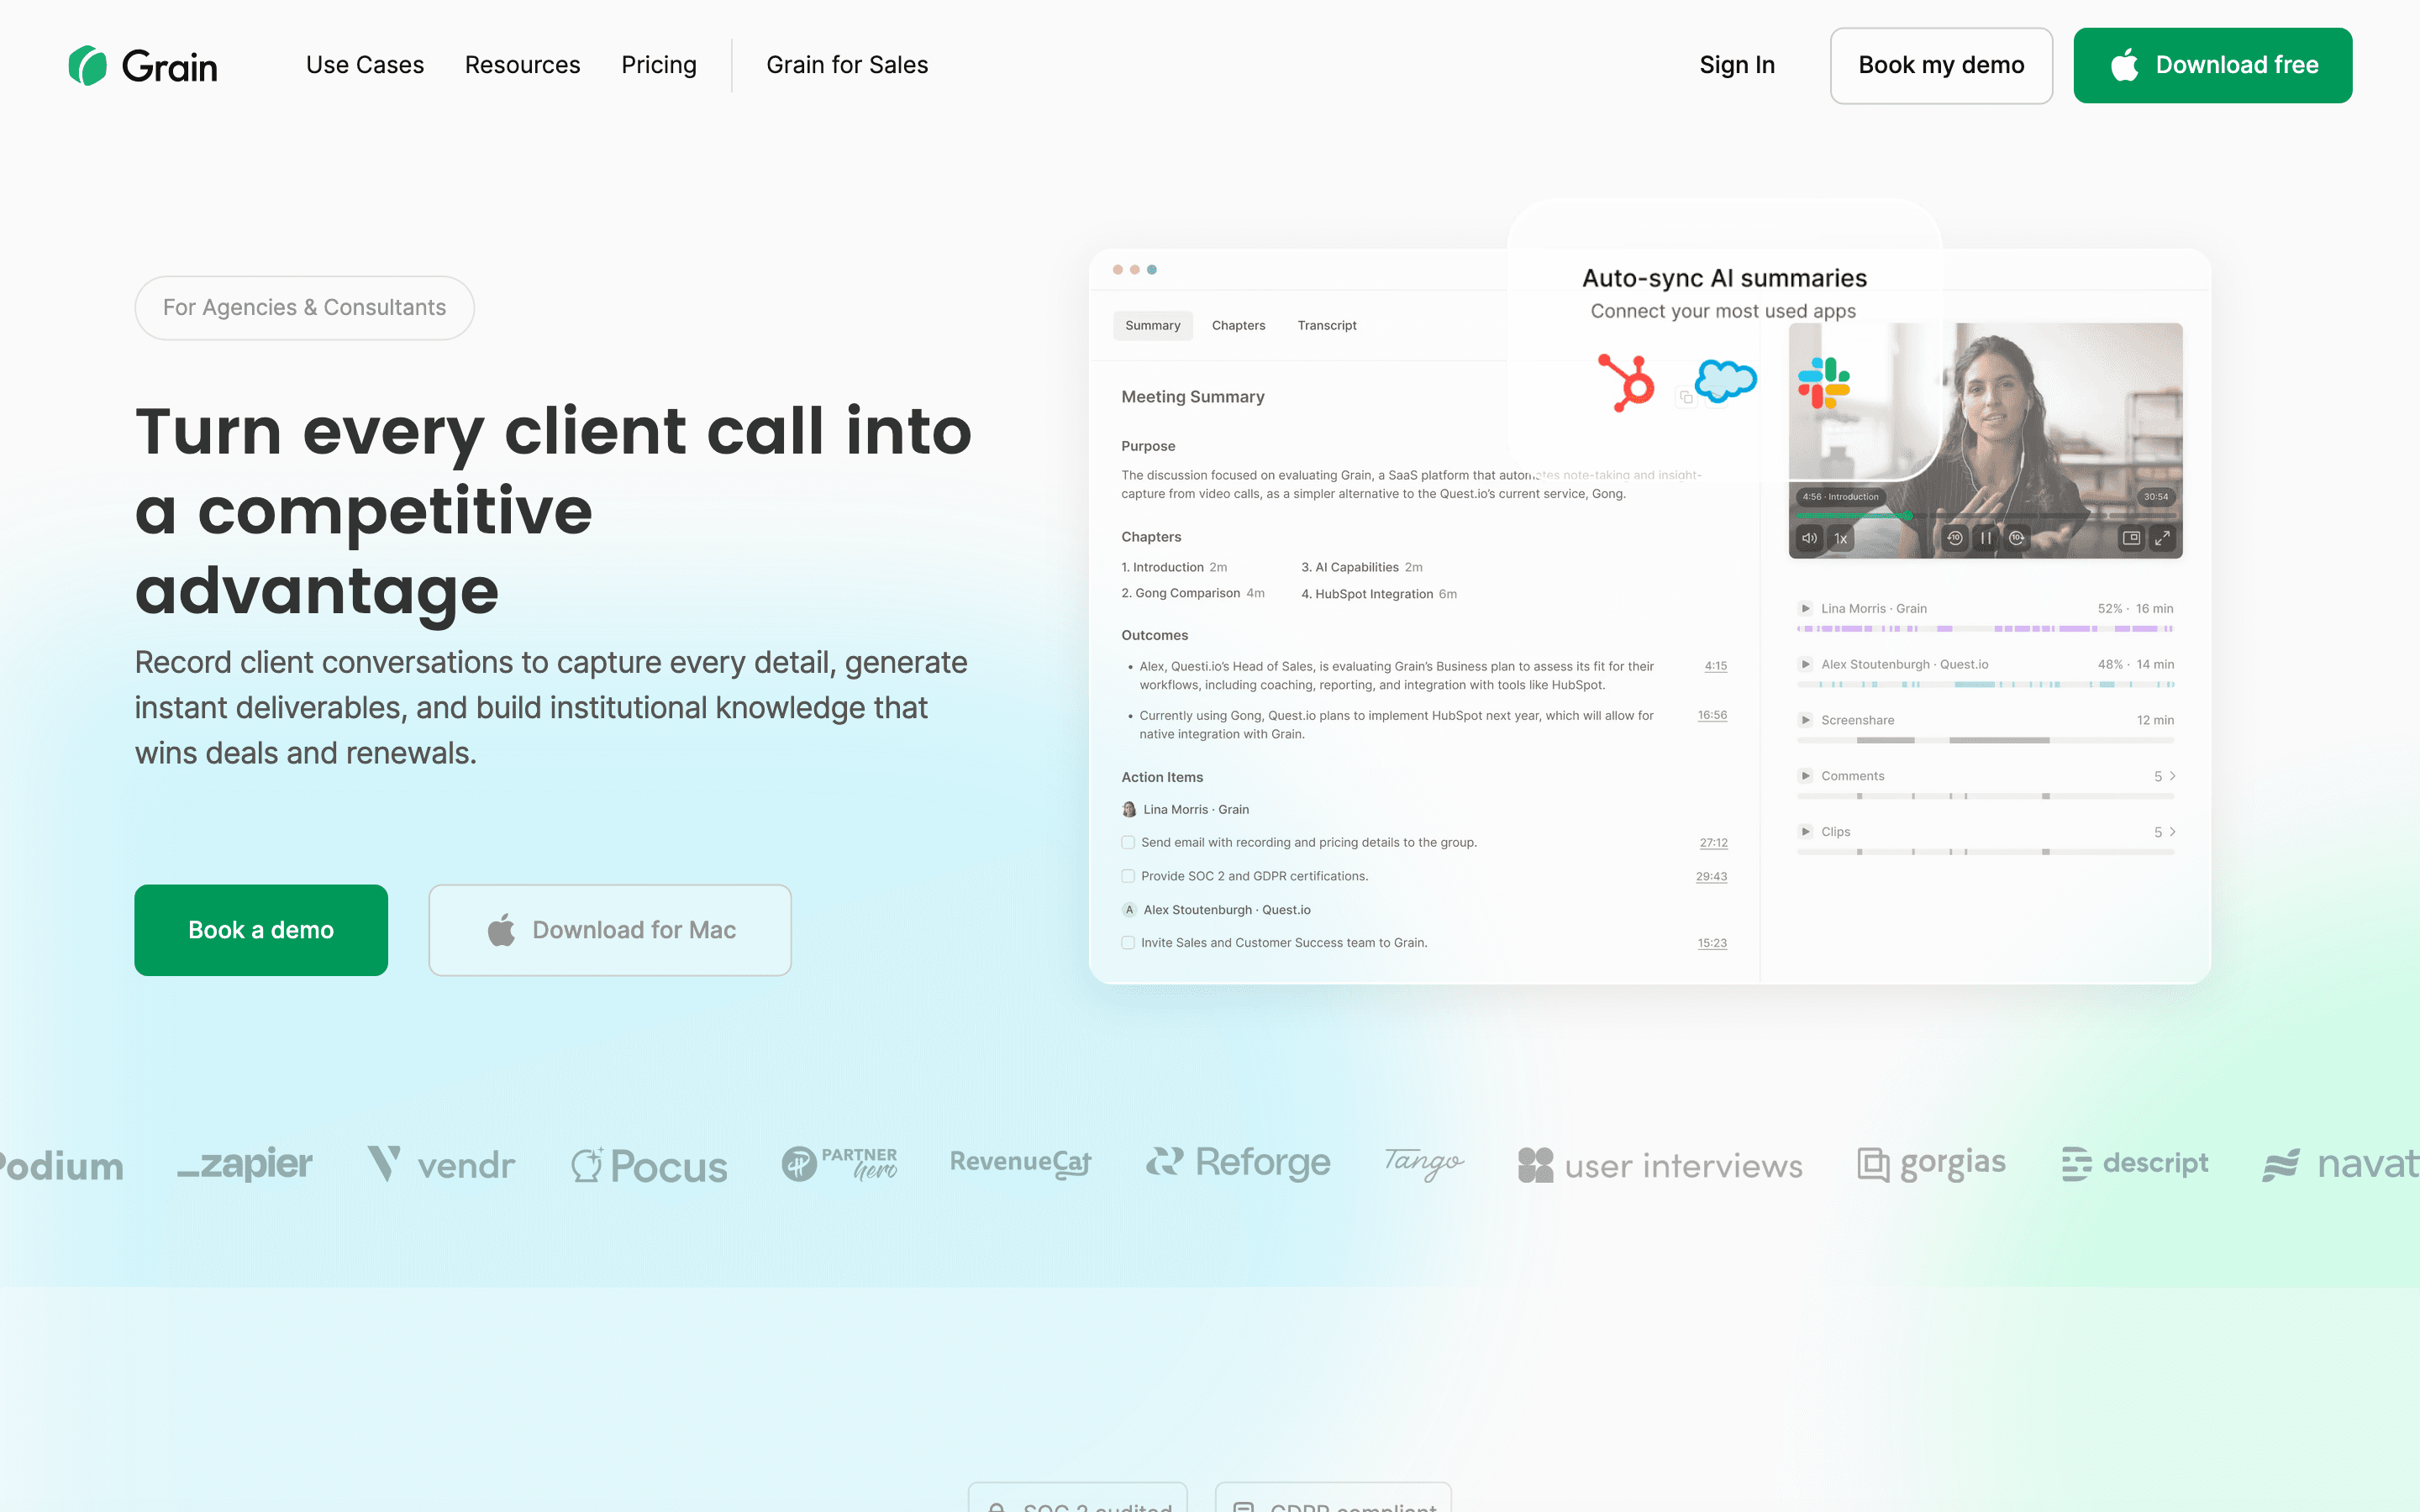
Task: Mute the video using the speaker icon
Action: pyautogui.click(x=1809, y=538)
